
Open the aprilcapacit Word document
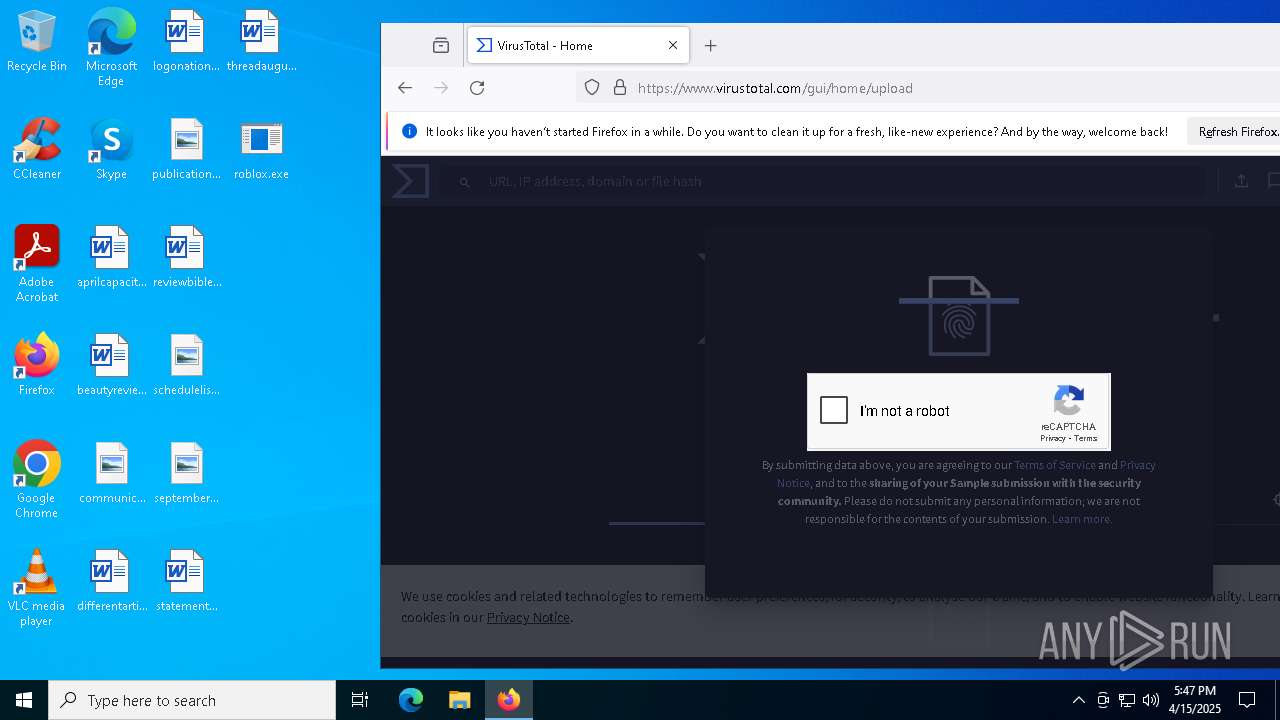tap(111, 257)
